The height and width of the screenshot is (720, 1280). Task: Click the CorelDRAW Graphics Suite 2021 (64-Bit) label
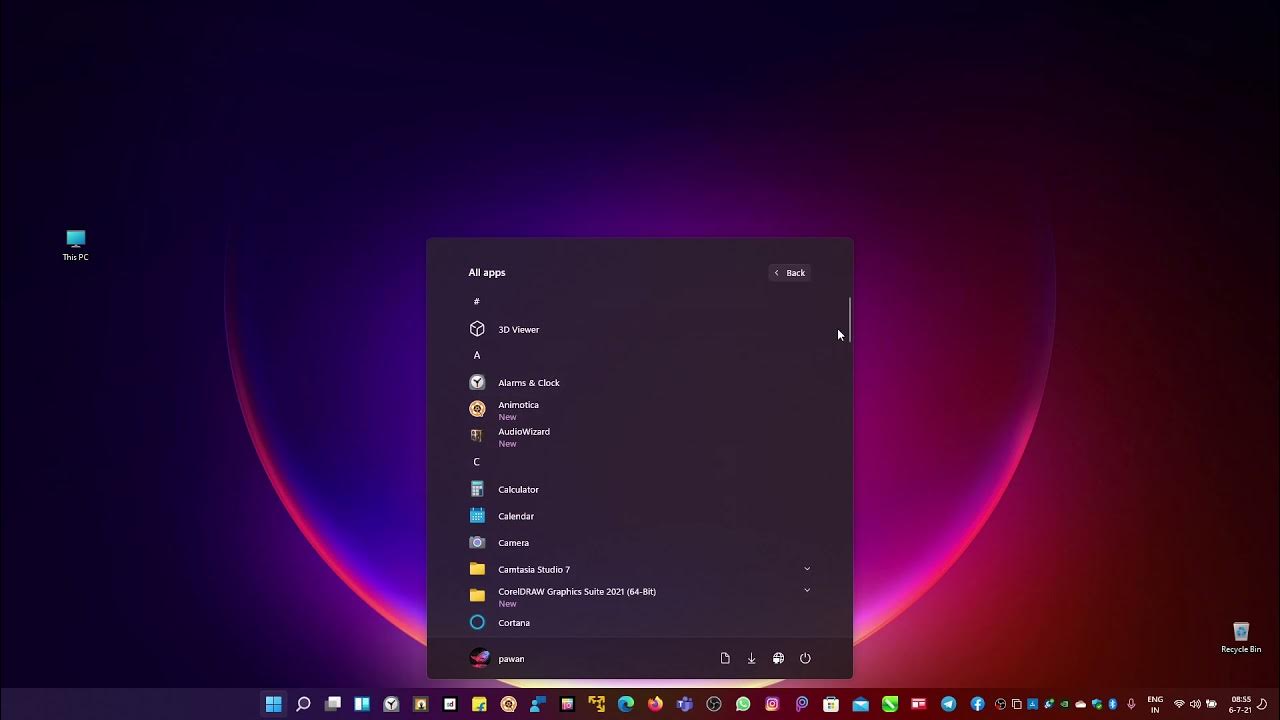click(x=577, y=591)
